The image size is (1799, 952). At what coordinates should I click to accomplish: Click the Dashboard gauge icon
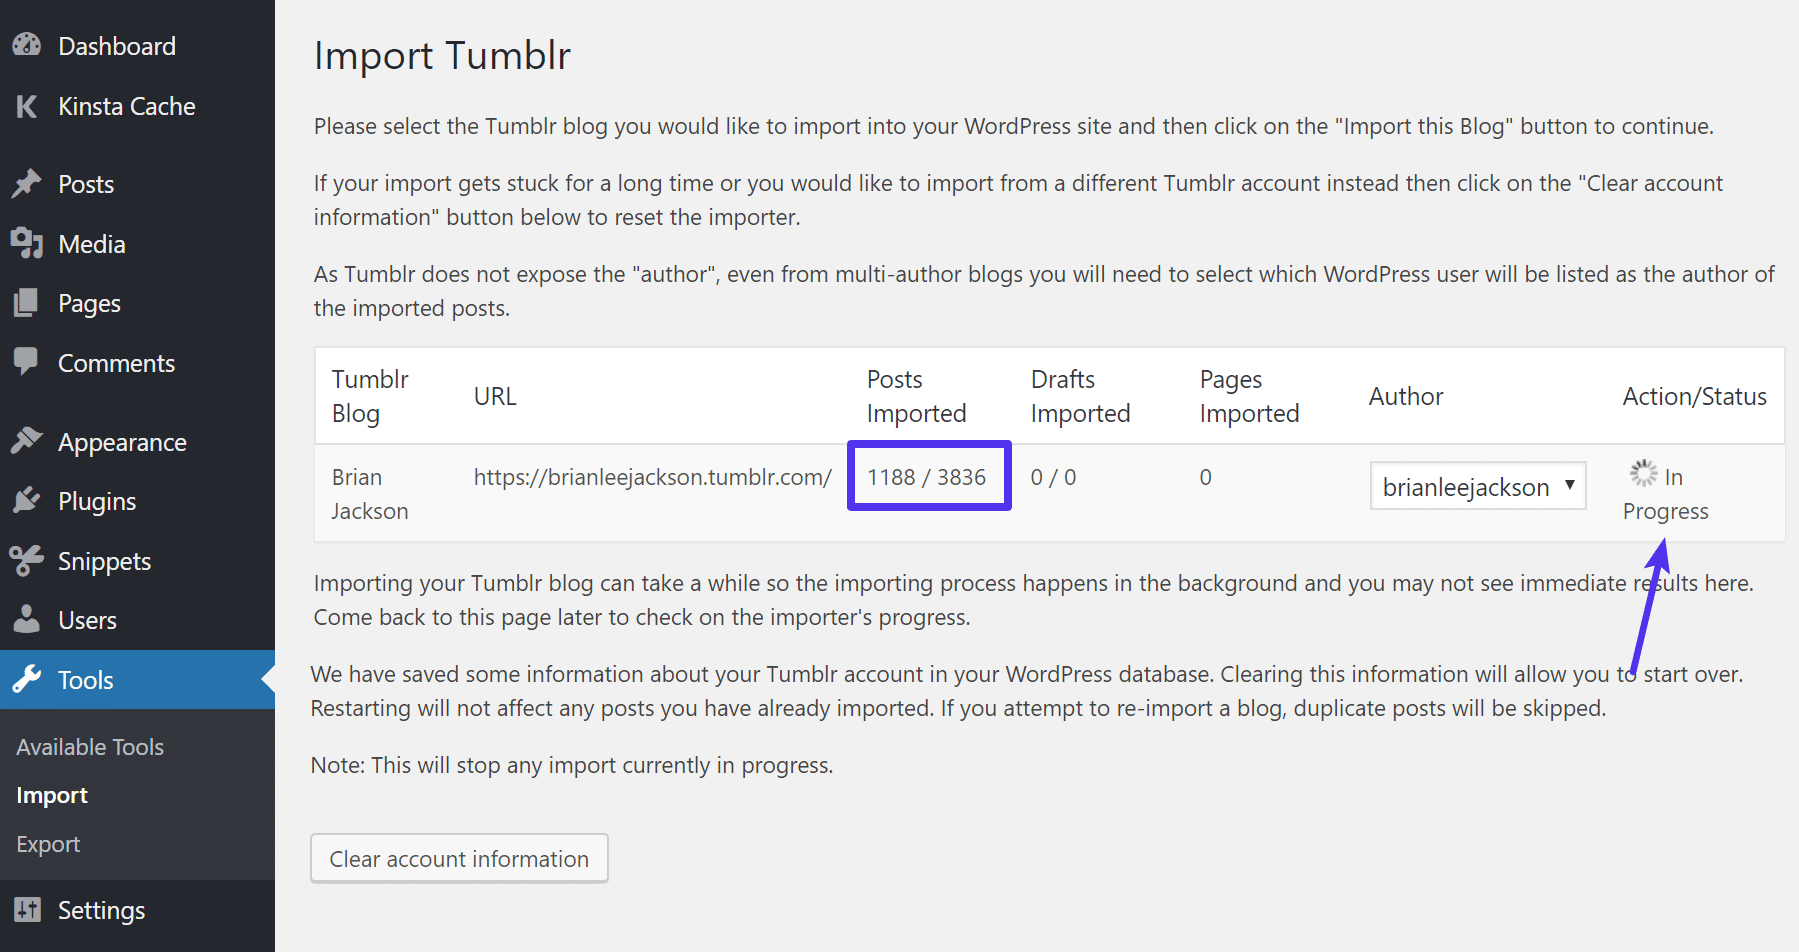27,45
